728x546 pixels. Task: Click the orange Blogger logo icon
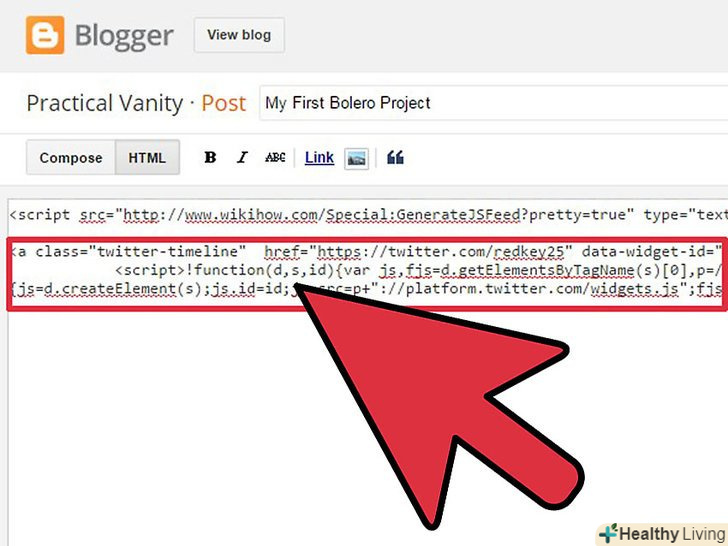click(45, 35)
